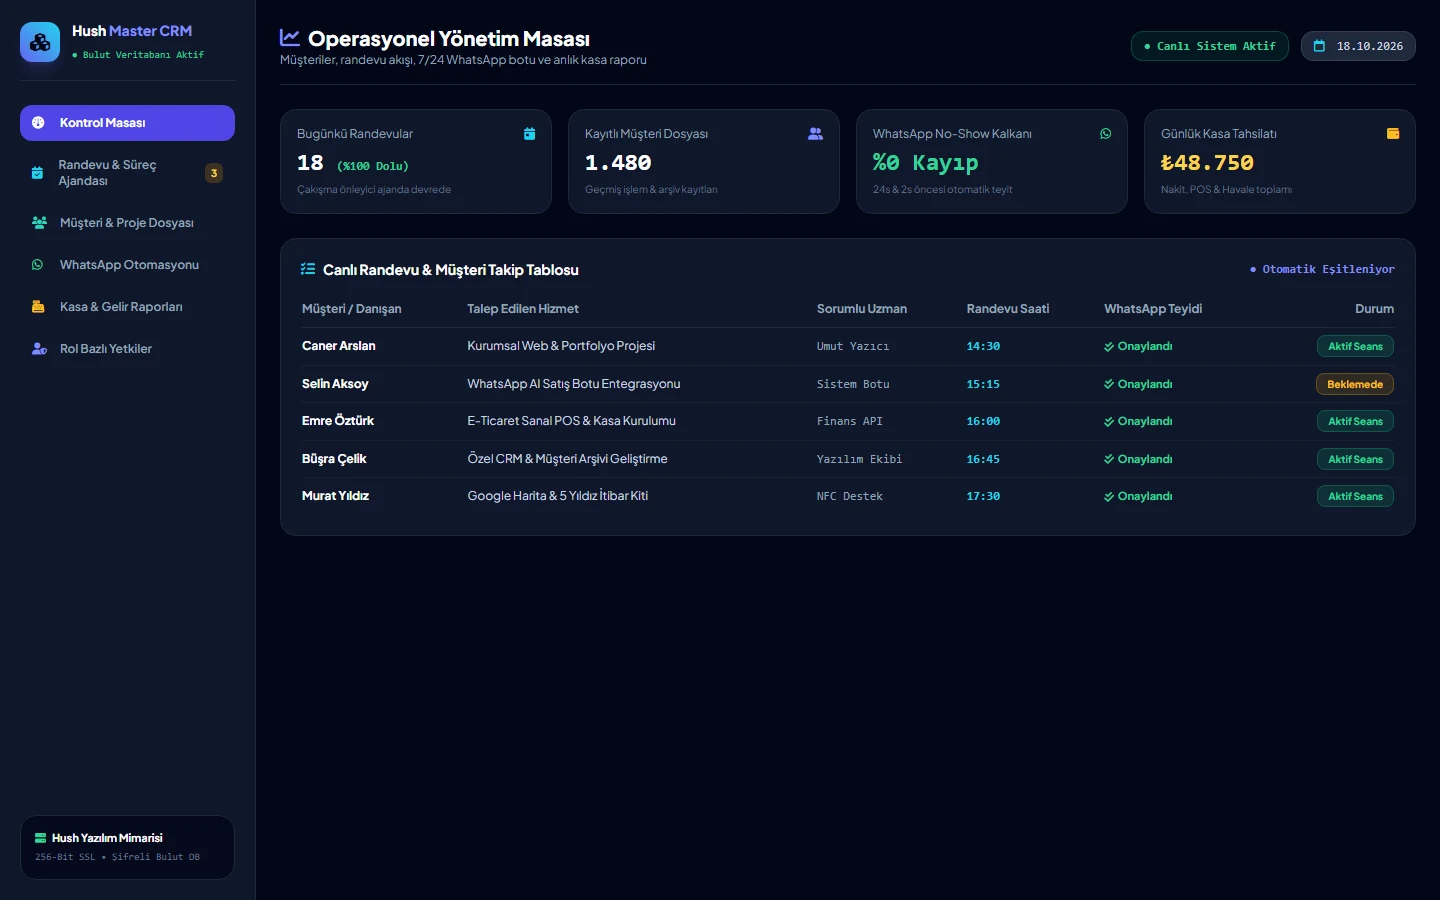Image resolution: width=1440 pixels, height=900 pixels.
Task: Click Aktif Seans badge for Caner Arslan
Action: [1355, 346]
